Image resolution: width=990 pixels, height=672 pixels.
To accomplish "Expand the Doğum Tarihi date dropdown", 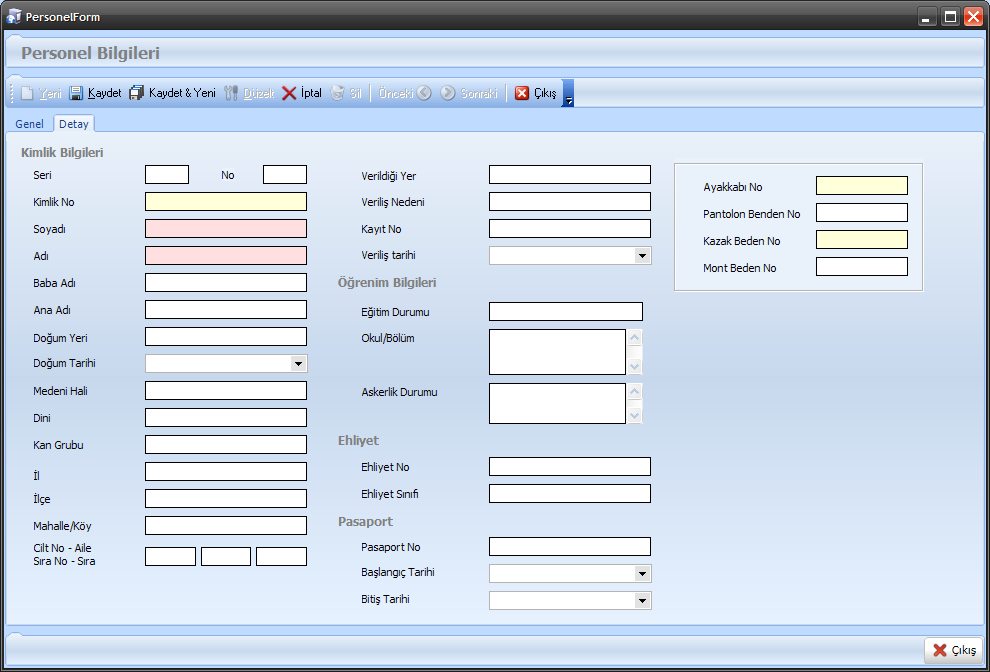I will (x=298, y=364).
